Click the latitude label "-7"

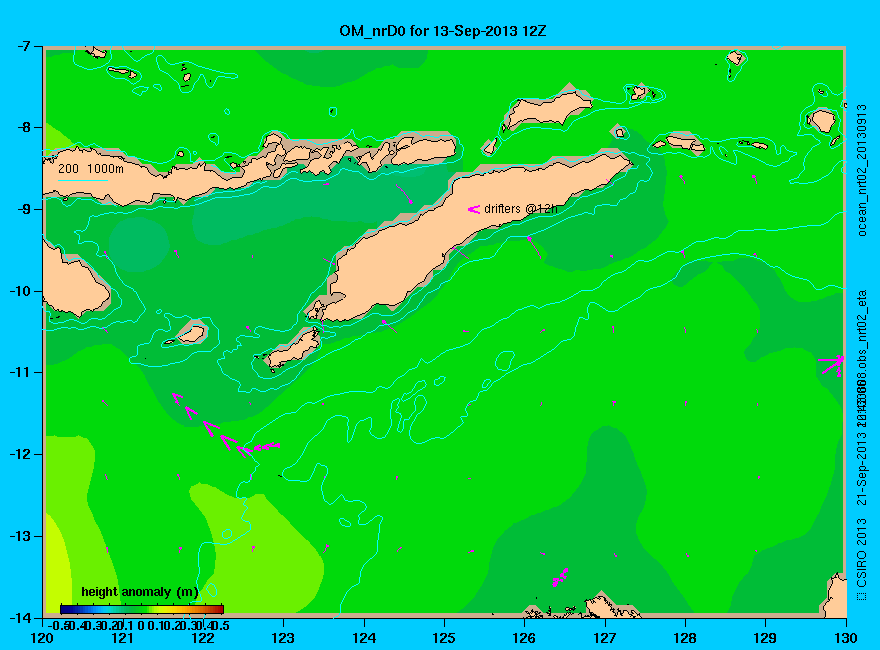coord(25,47)
